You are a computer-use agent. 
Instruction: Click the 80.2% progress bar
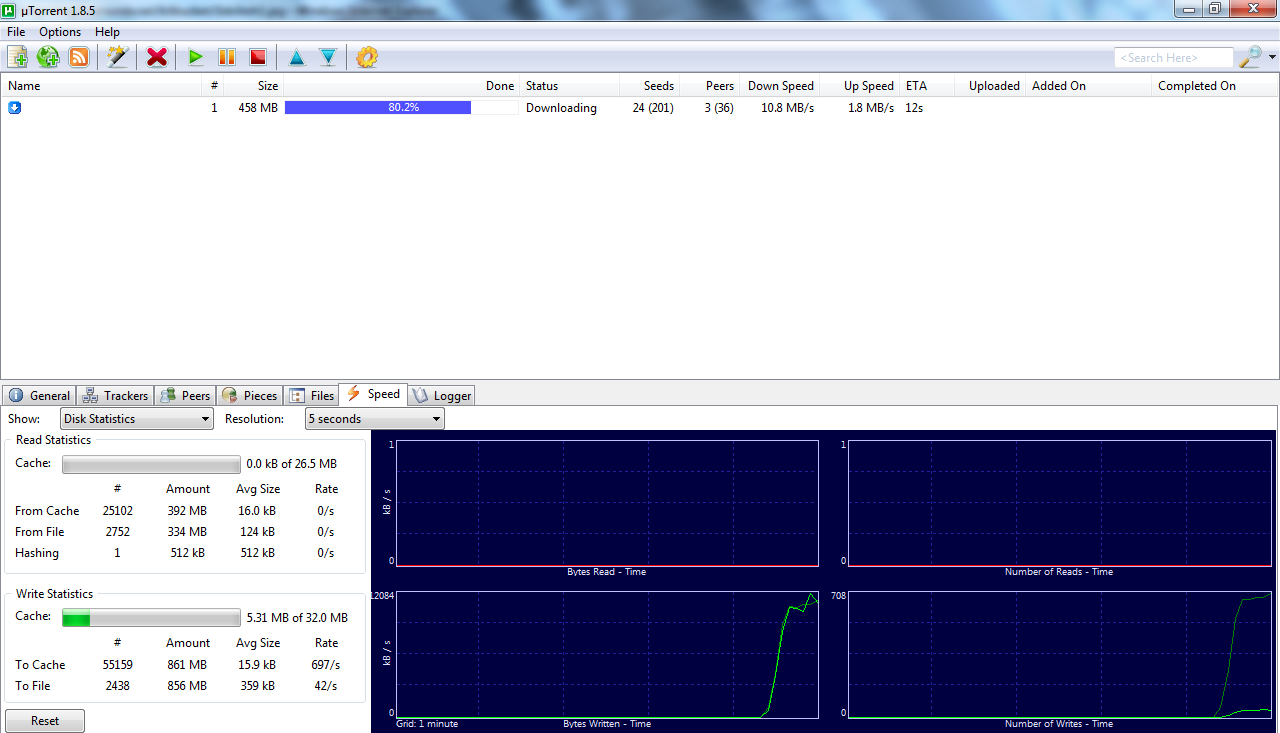(402, 108)
